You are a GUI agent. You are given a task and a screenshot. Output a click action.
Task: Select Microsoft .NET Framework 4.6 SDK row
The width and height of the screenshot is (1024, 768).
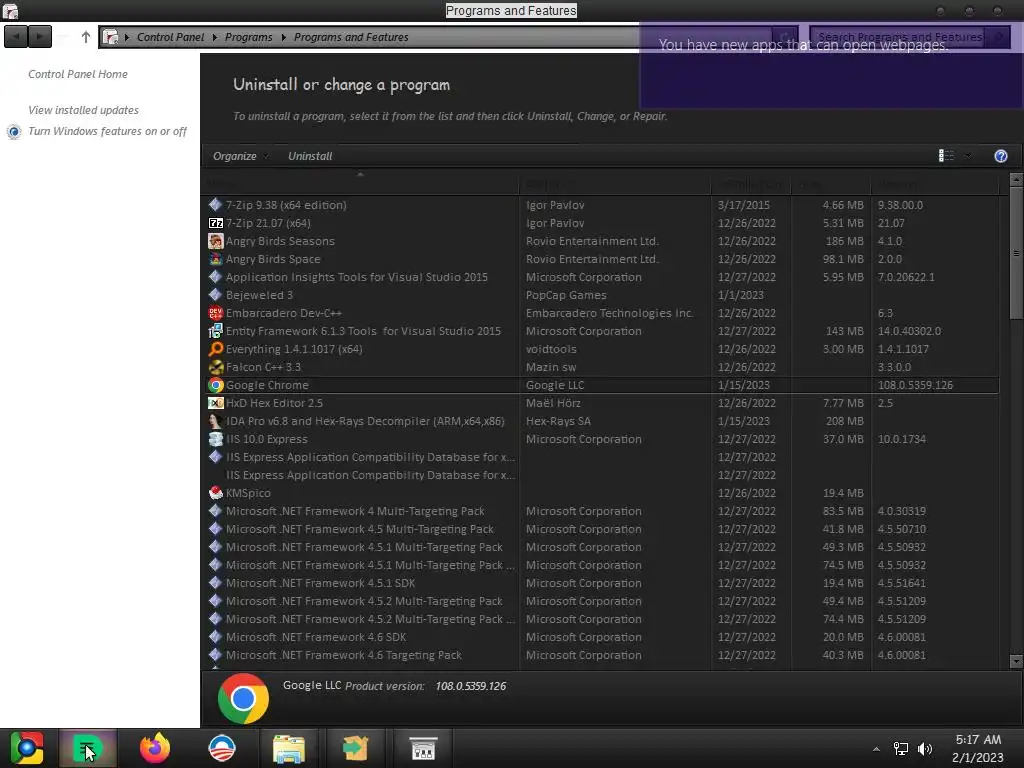click(600, 637)
